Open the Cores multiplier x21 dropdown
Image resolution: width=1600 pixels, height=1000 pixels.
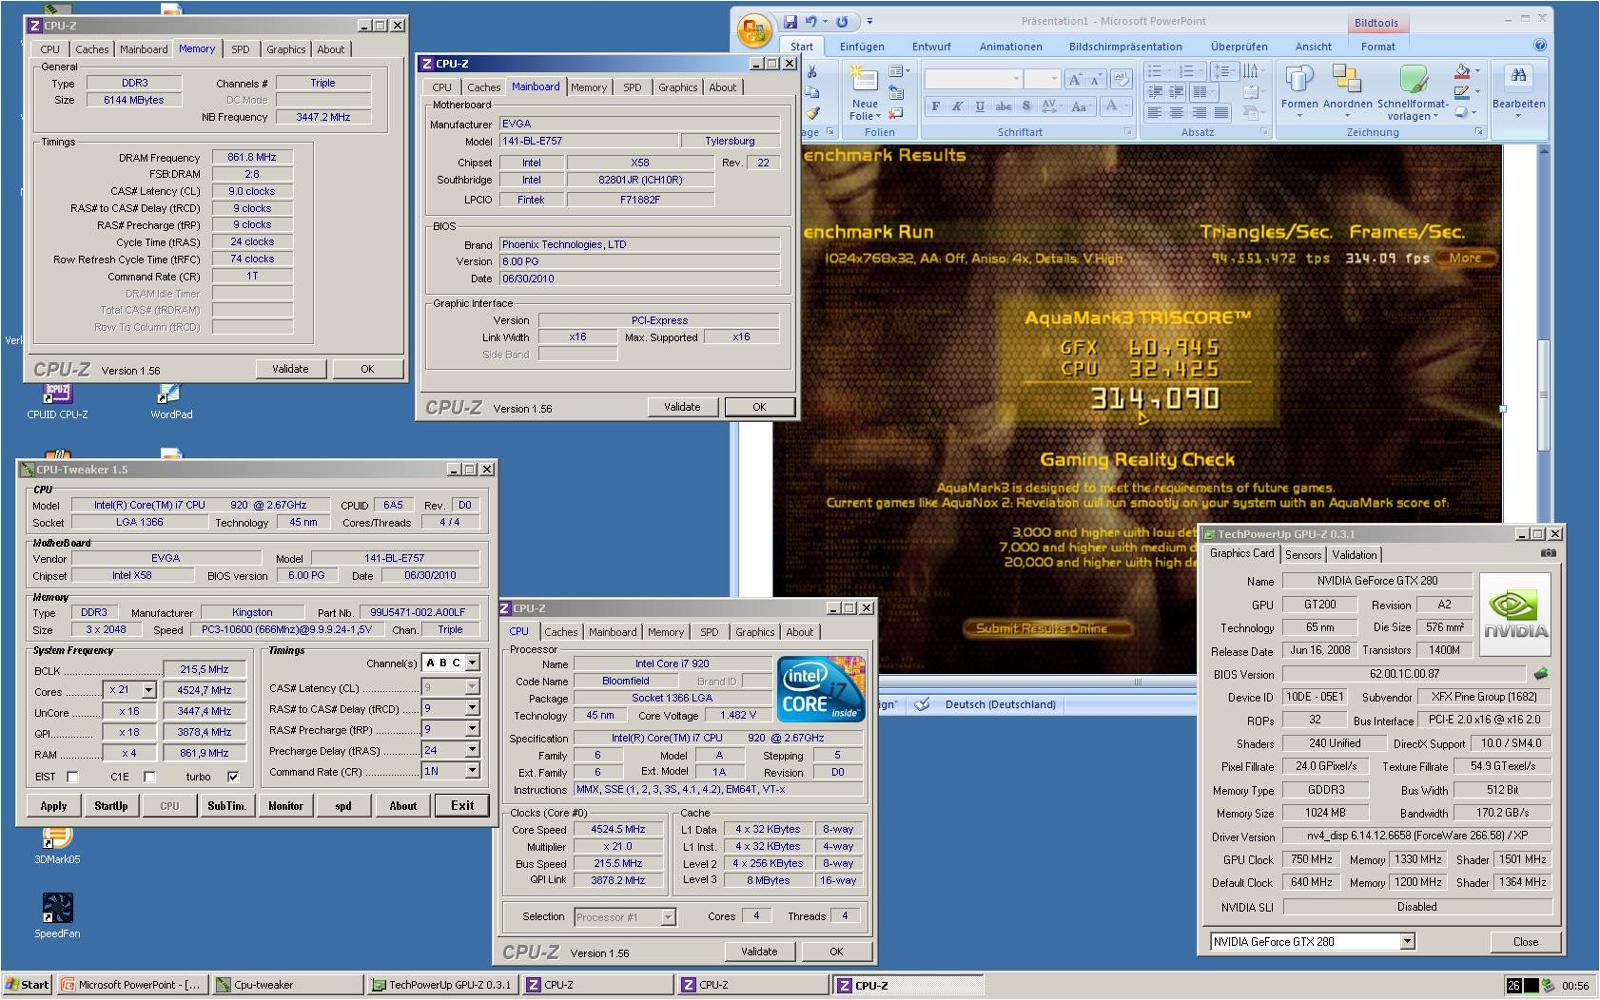148,690
